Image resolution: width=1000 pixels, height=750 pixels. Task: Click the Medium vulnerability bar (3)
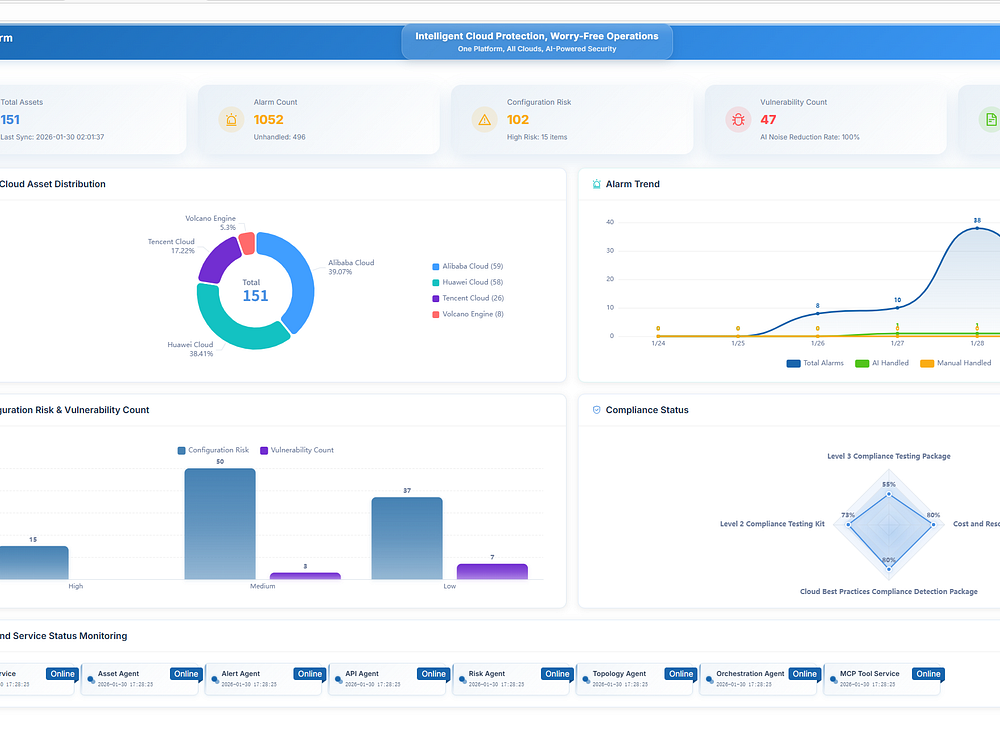(305, 576)
